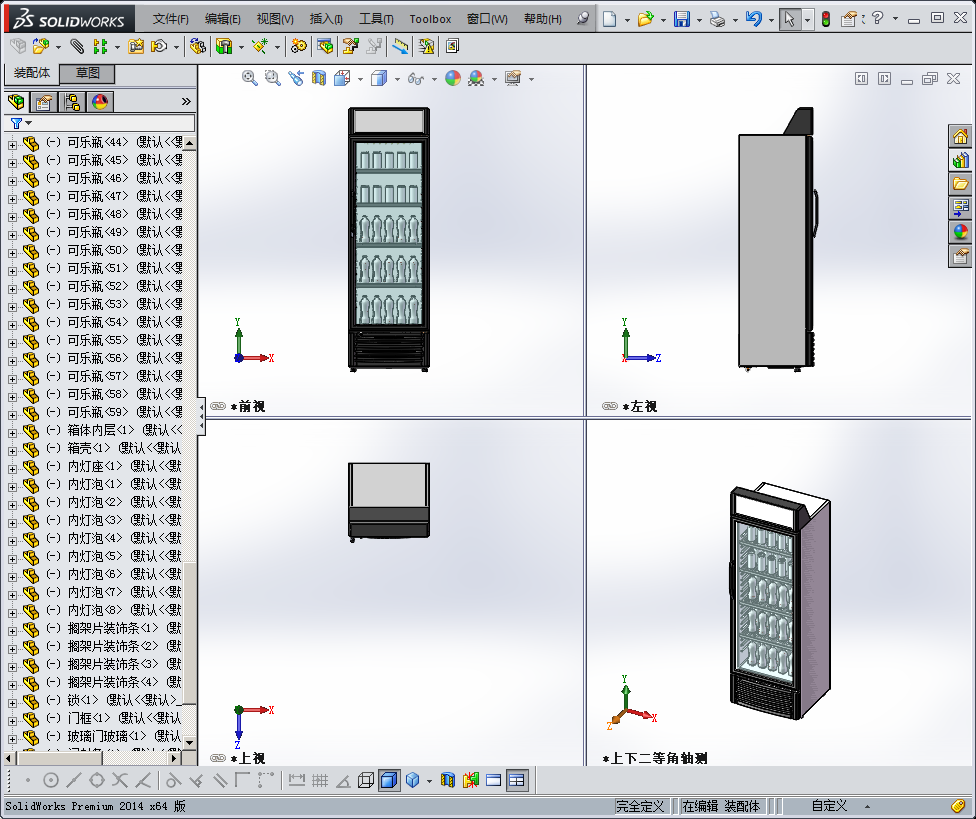
Task: Open the filter funnel dropdown
Action: pyautogui.click(x=21, y=123)
